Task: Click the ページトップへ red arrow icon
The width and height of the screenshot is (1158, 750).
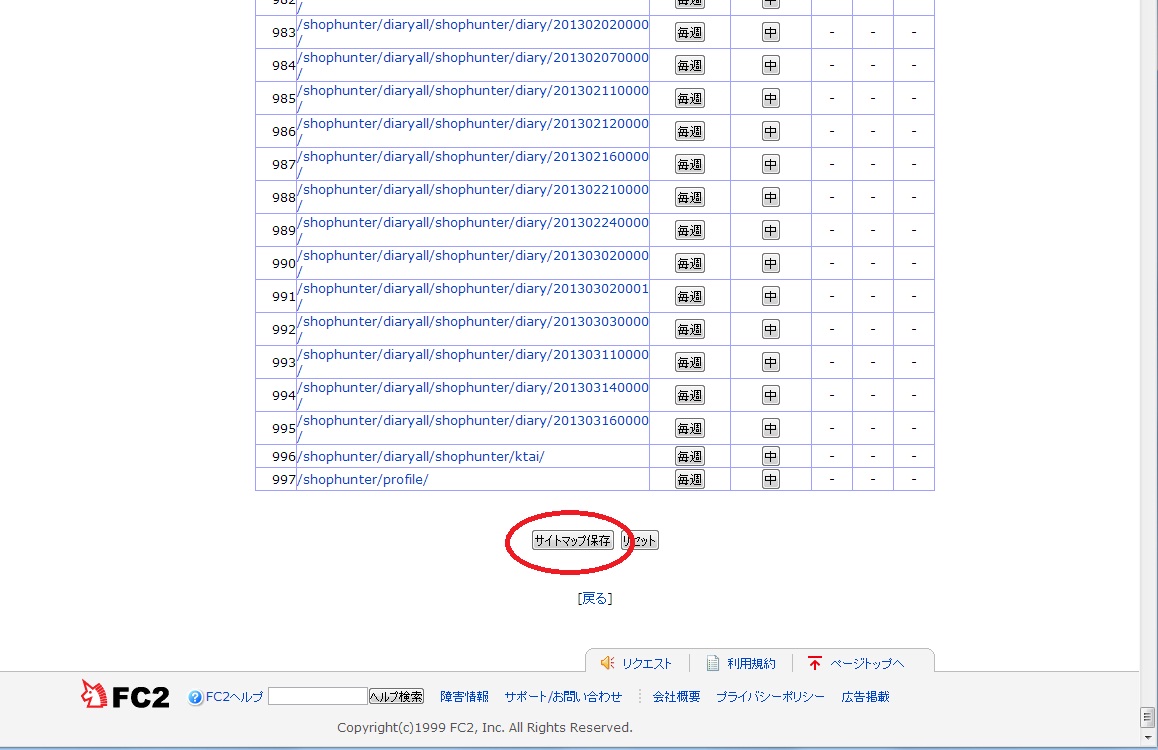Action: 814,663
